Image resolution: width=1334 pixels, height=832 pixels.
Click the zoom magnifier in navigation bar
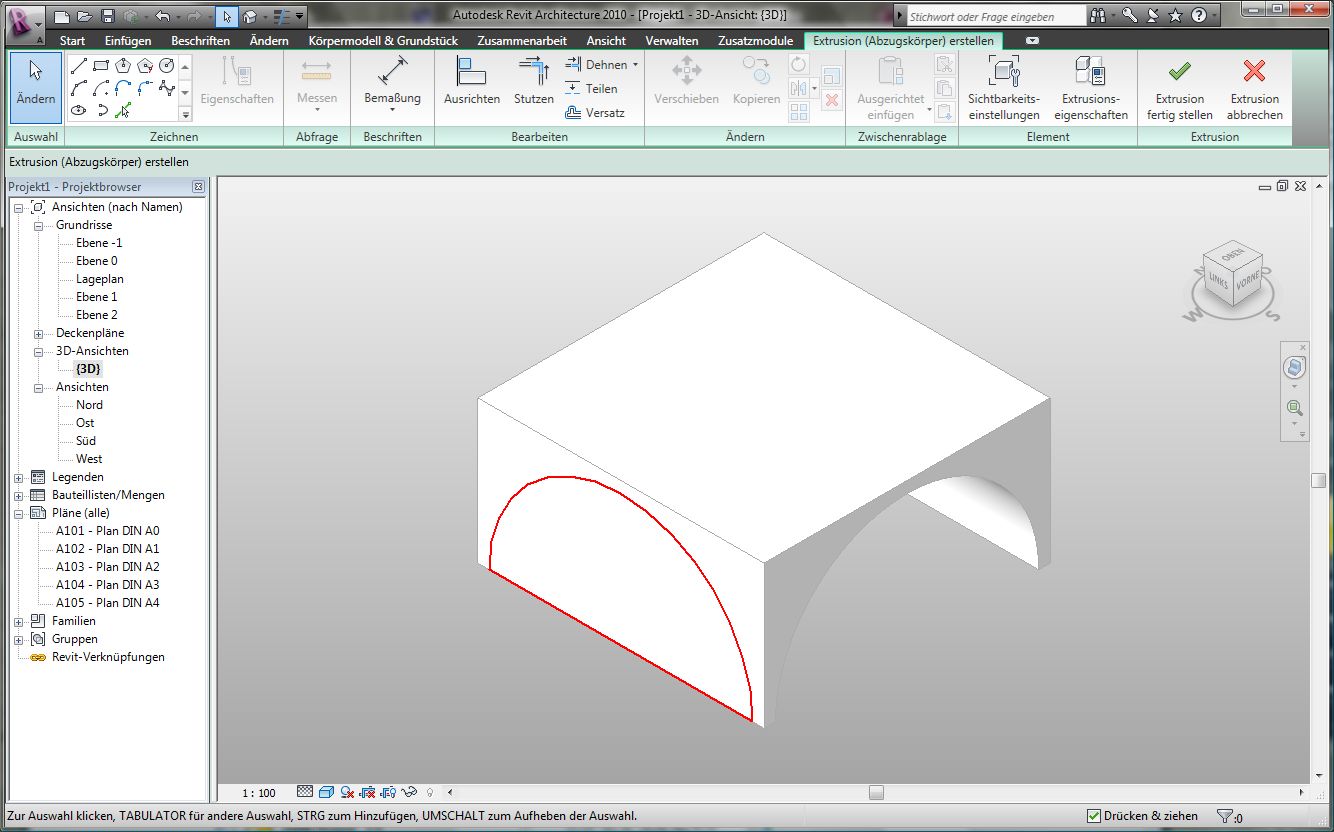click(x=1295, y=408)
